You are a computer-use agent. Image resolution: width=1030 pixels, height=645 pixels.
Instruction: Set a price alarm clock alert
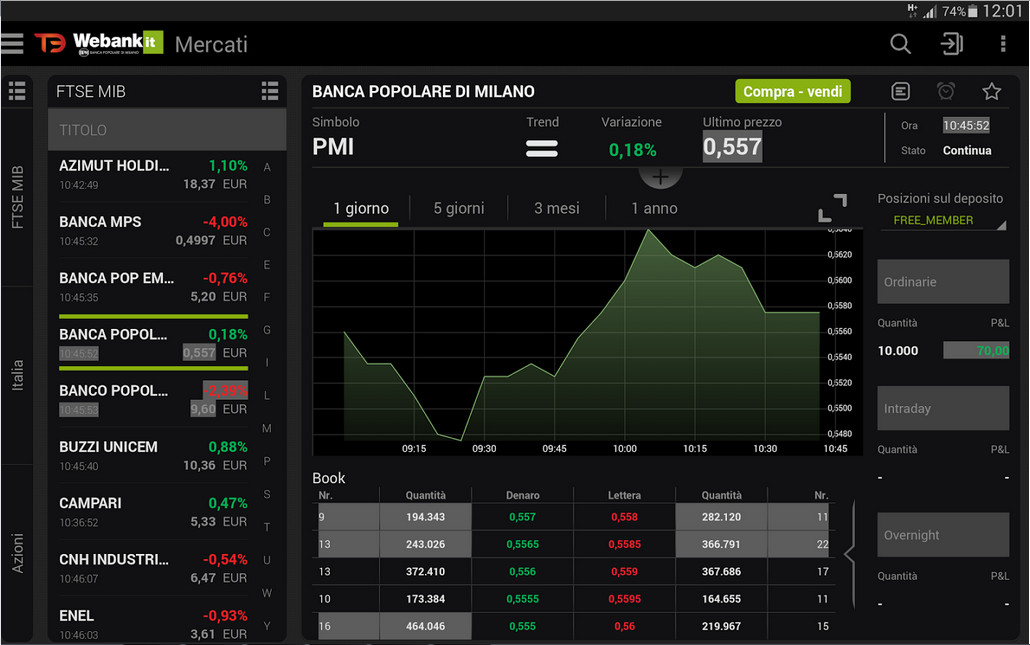point(946,91)
